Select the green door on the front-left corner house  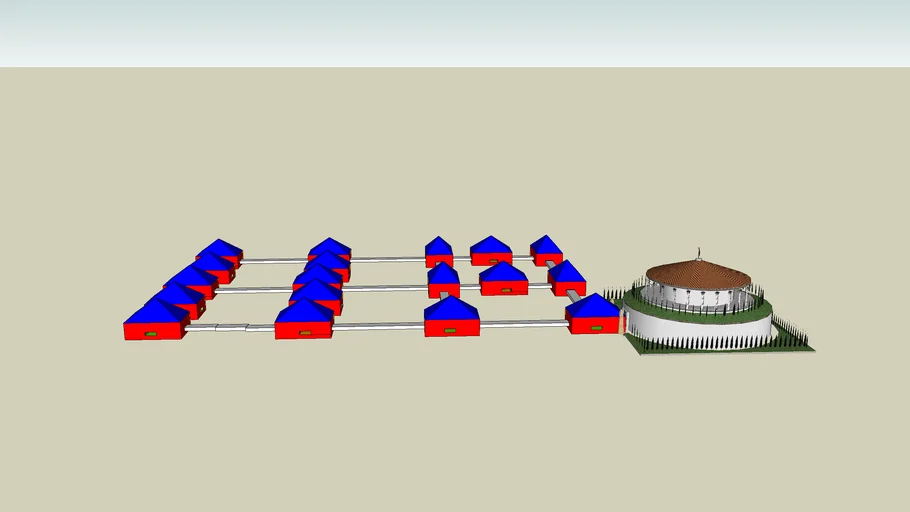[151, 333]
